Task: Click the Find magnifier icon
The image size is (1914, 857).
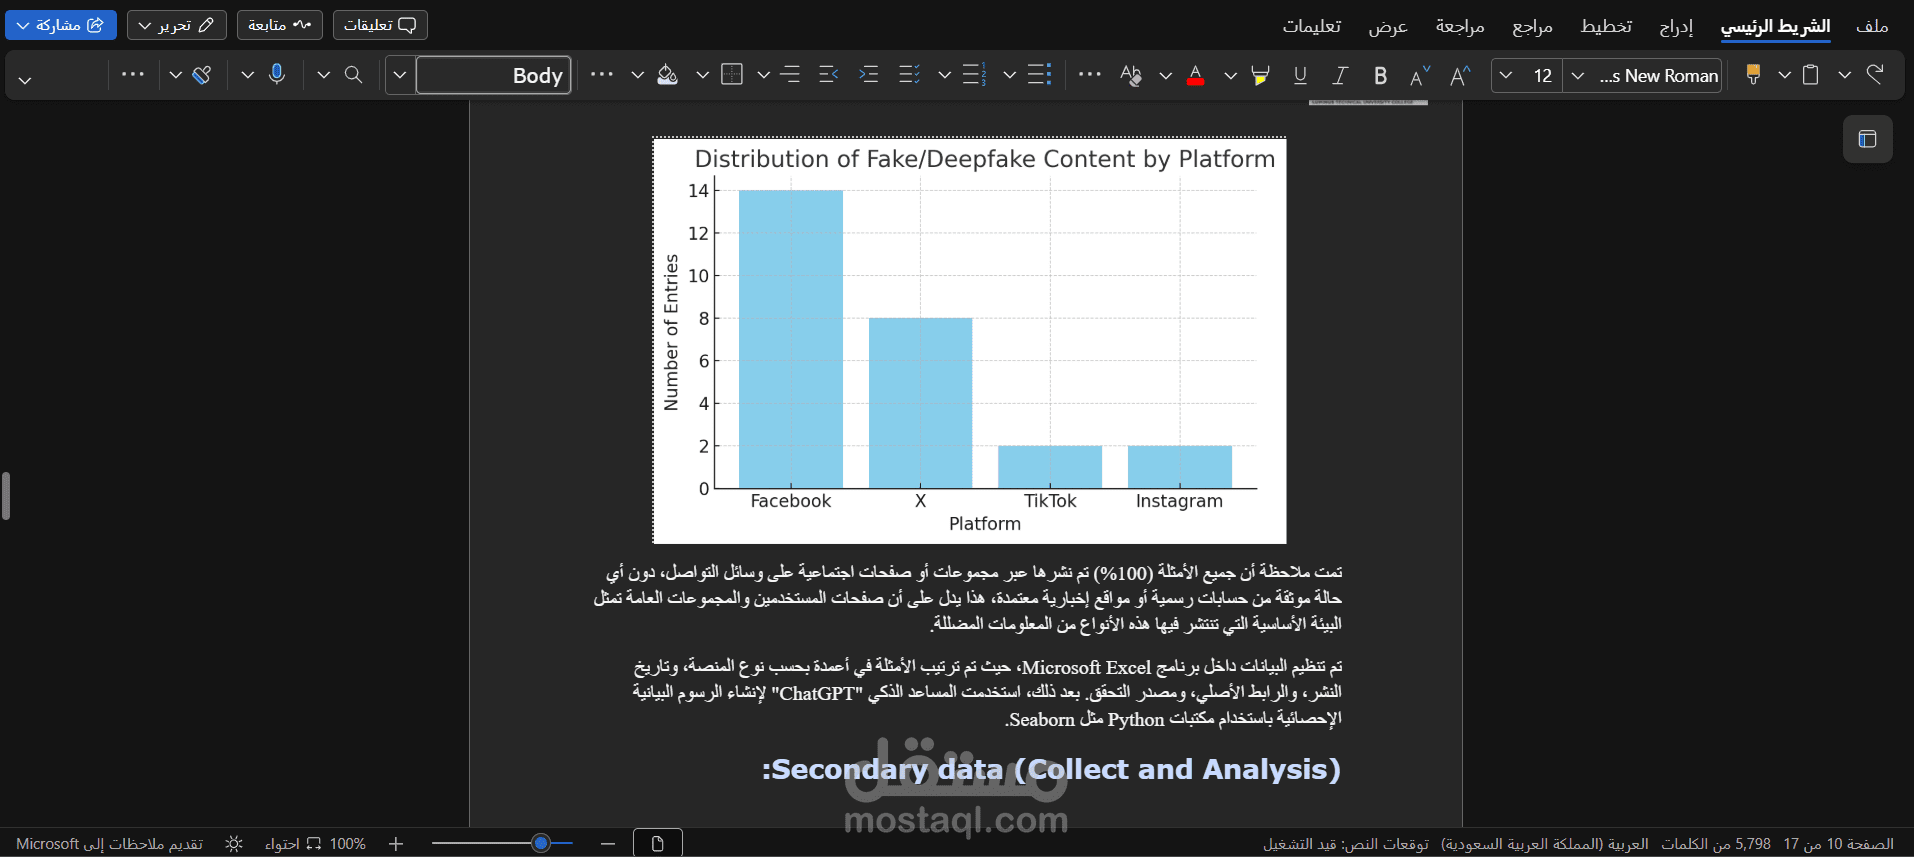Action: pos(353,74)
